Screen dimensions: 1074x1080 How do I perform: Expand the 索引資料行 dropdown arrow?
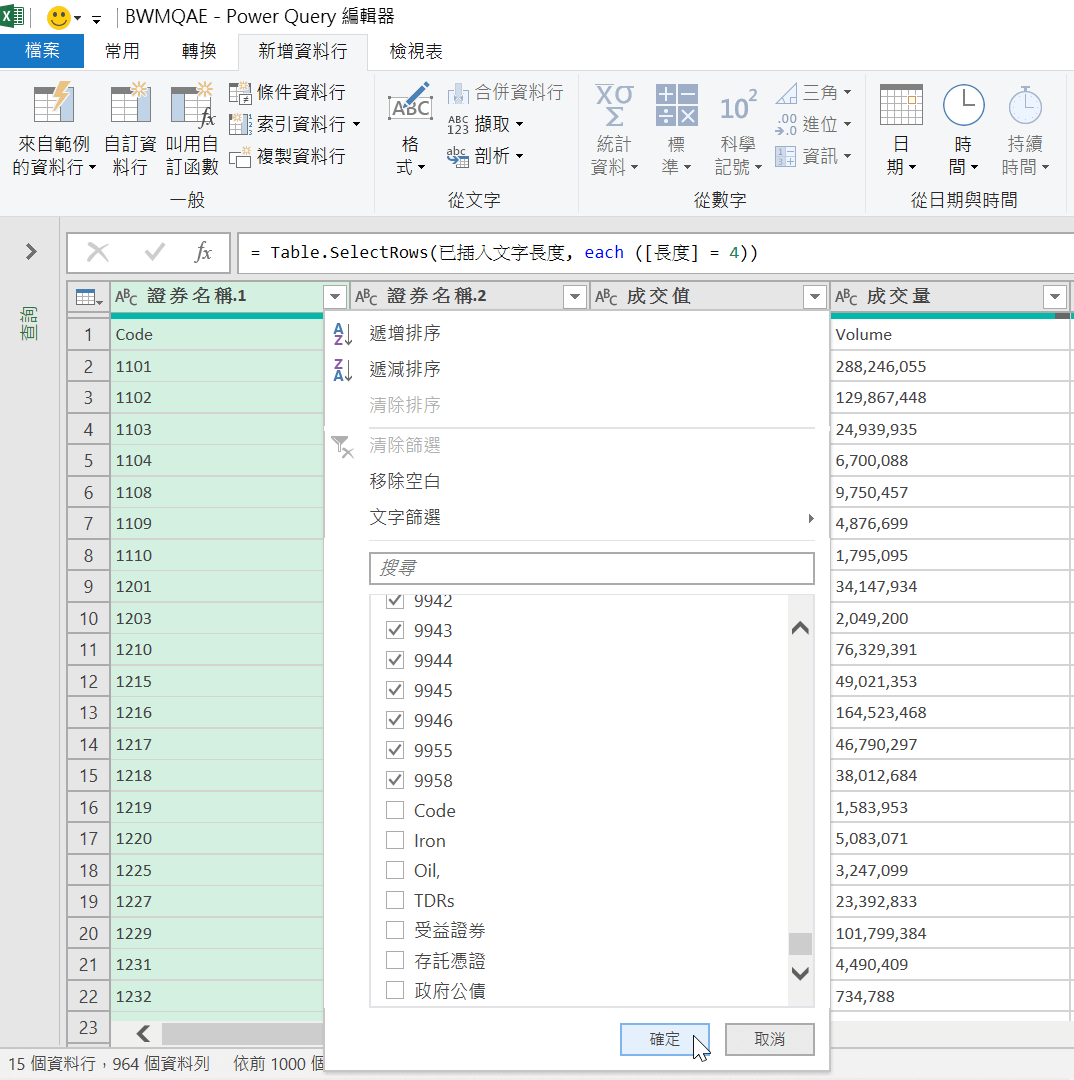[x=357, y=125]
